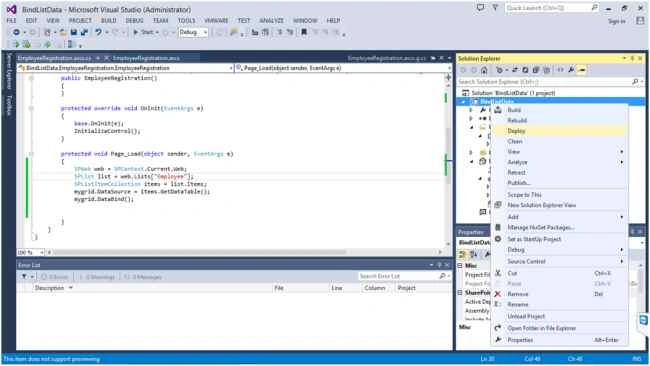Image resolution: width=650 pixels, height=366 pixels.
Task: Collapse the Misc category in Properties
Action: coord(460,265)
